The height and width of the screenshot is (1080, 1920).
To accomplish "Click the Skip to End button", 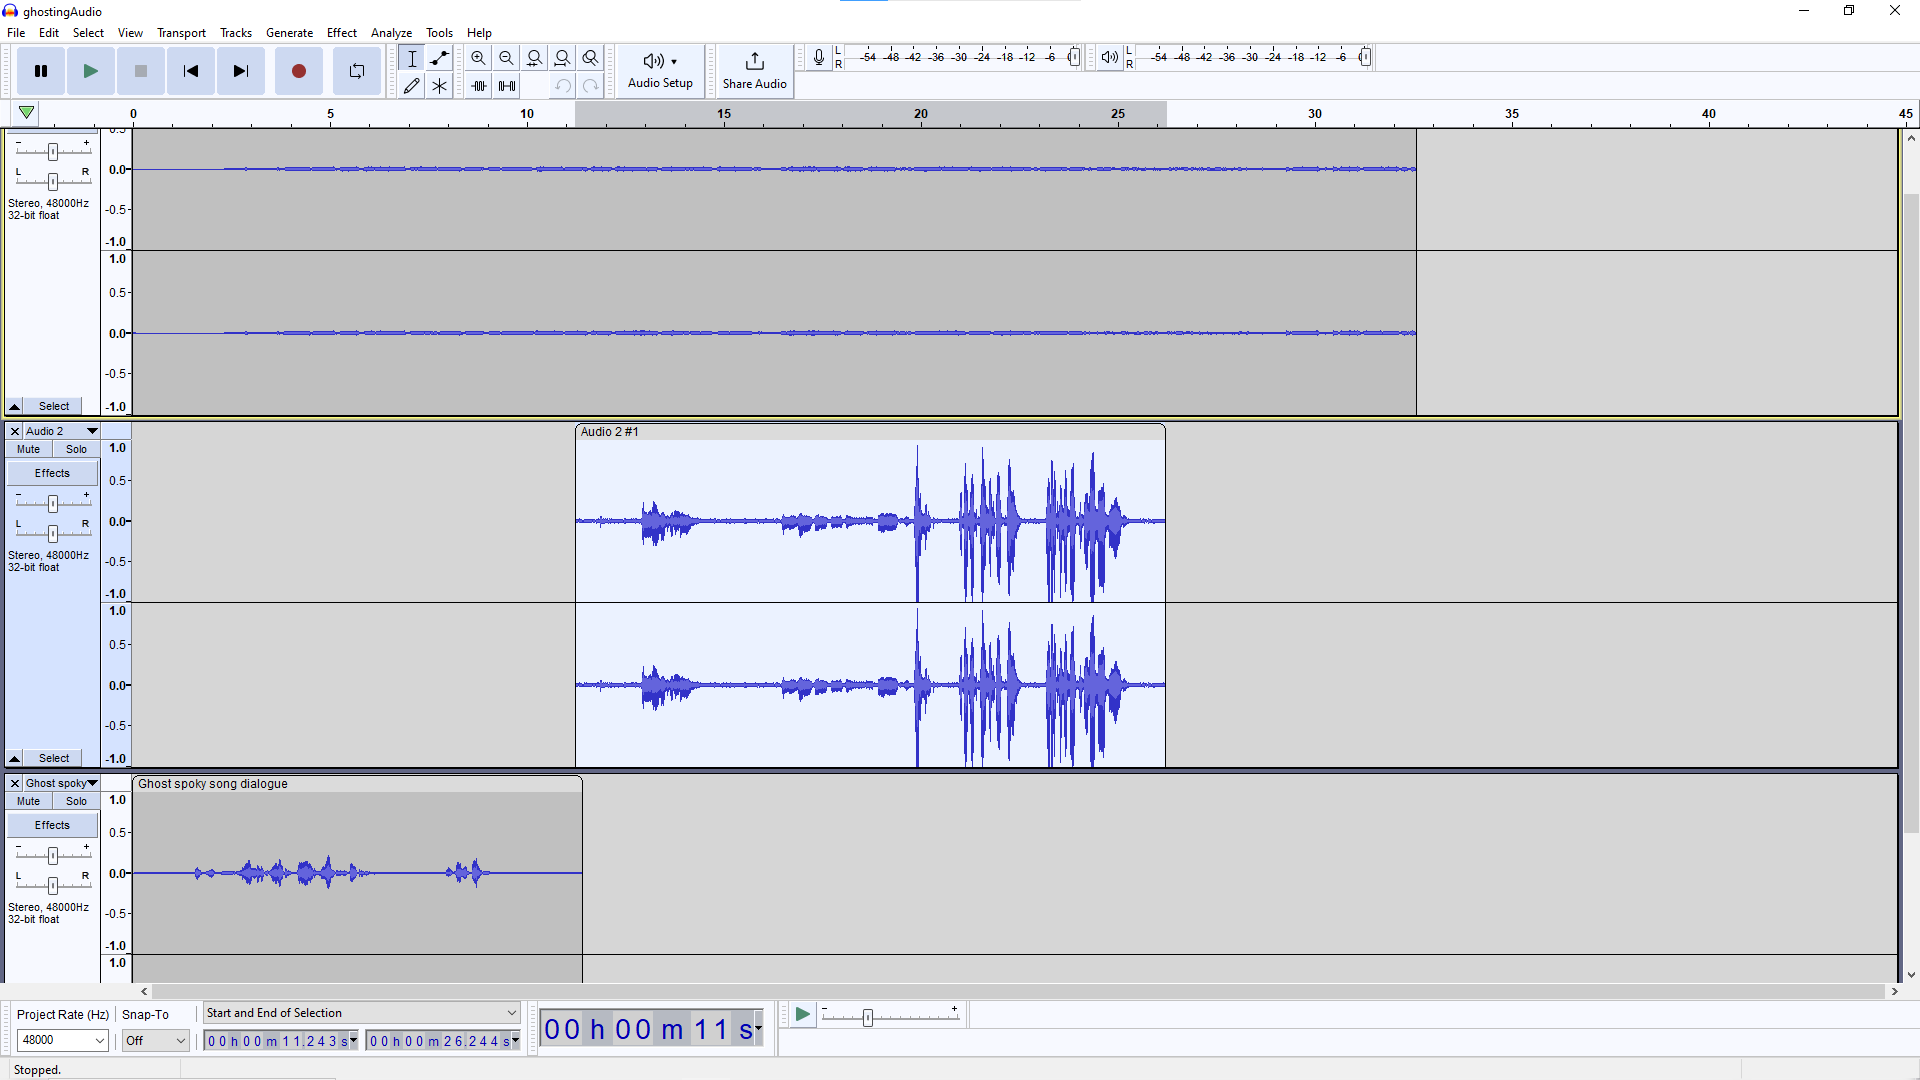I will (240, 71).
